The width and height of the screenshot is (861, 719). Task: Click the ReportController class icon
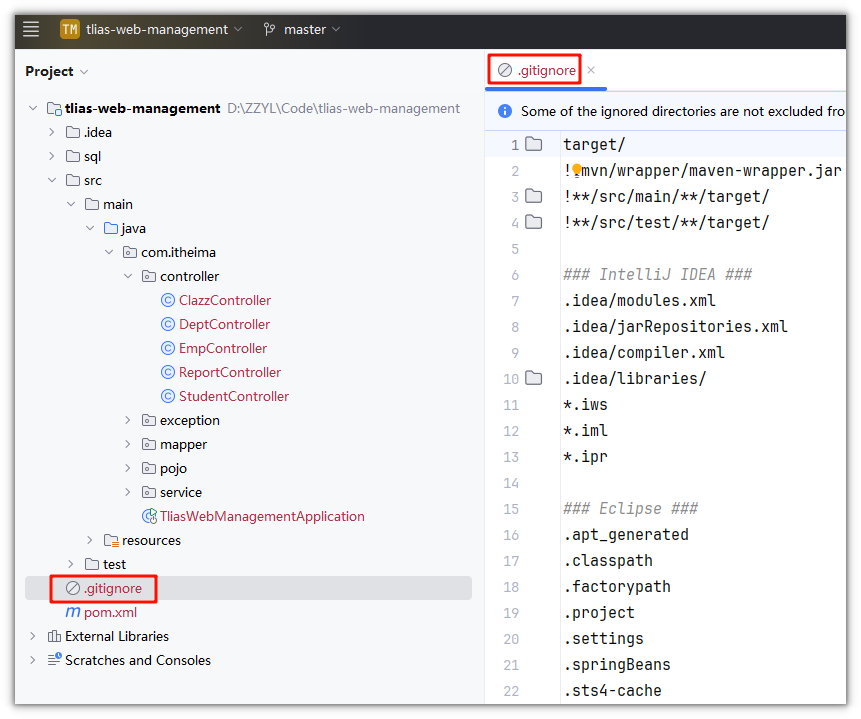[x=167, y=372]
